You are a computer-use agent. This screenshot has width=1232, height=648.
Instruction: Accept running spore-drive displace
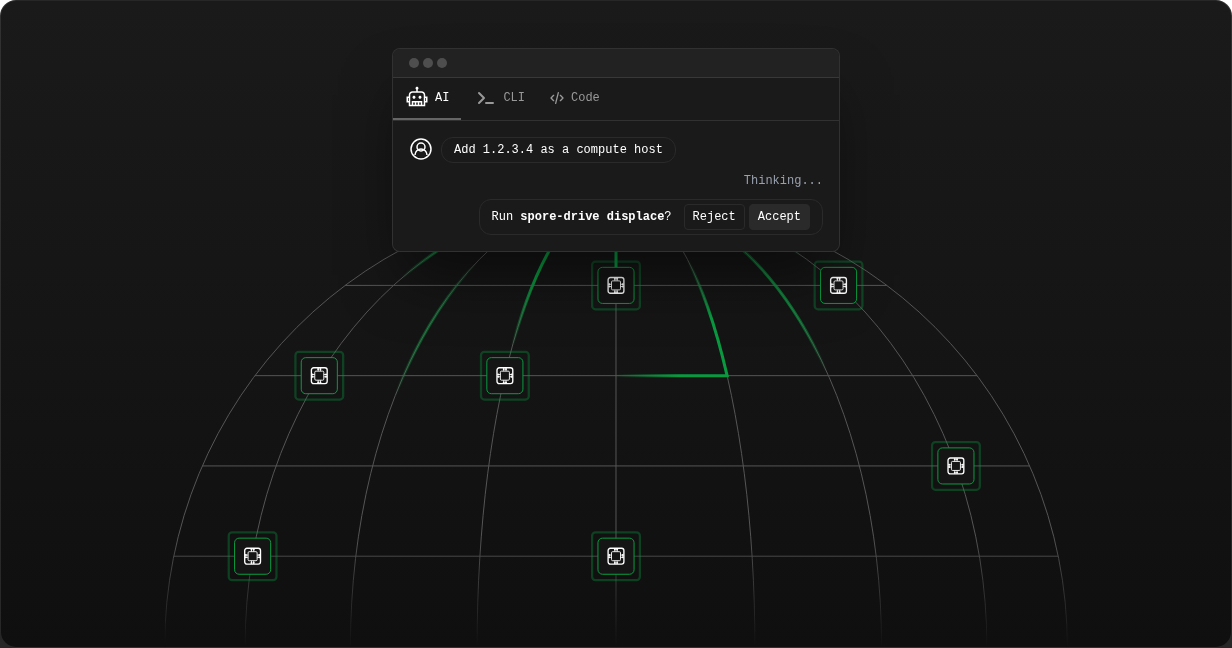[x=779, y=216]
